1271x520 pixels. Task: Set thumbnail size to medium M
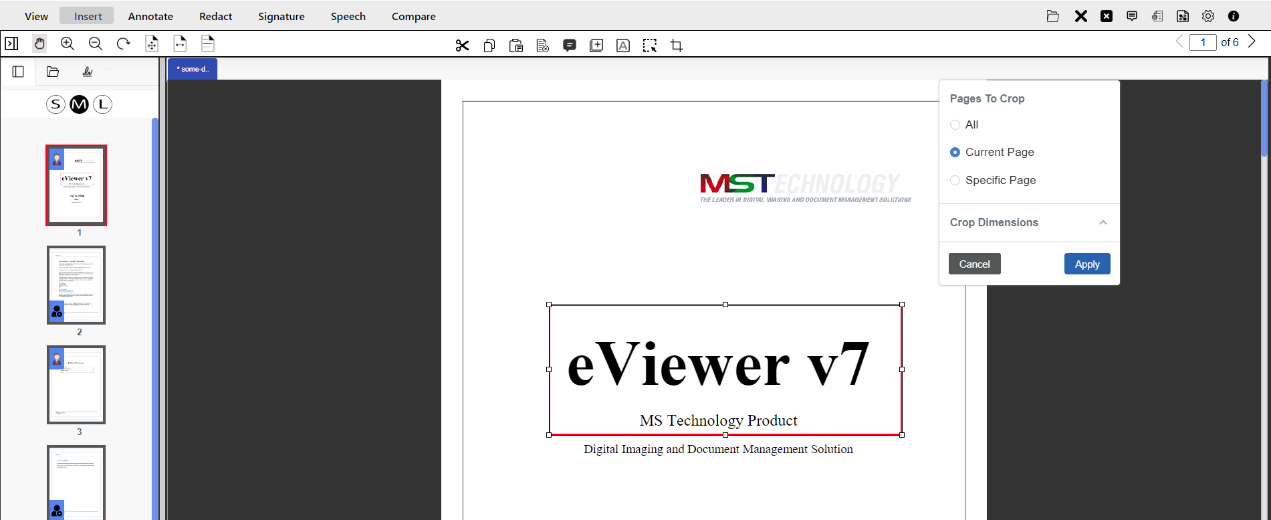[x=79, y=105]
